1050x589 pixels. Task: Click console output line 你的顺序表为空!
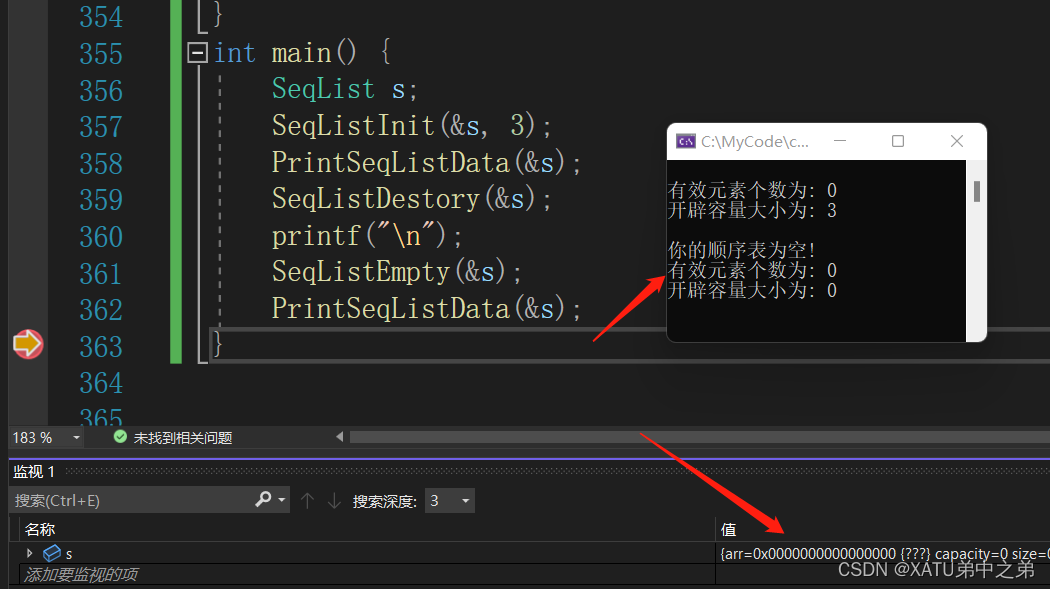click(x=741, y=250)
